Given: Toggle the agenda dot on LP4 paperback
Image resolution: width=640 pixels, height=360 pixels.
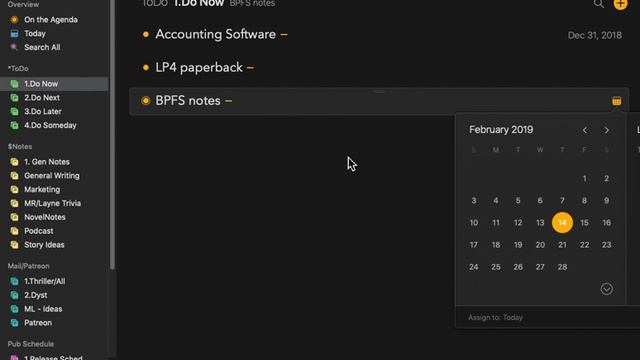Looking at the screenshot, I should click(146, 67).
